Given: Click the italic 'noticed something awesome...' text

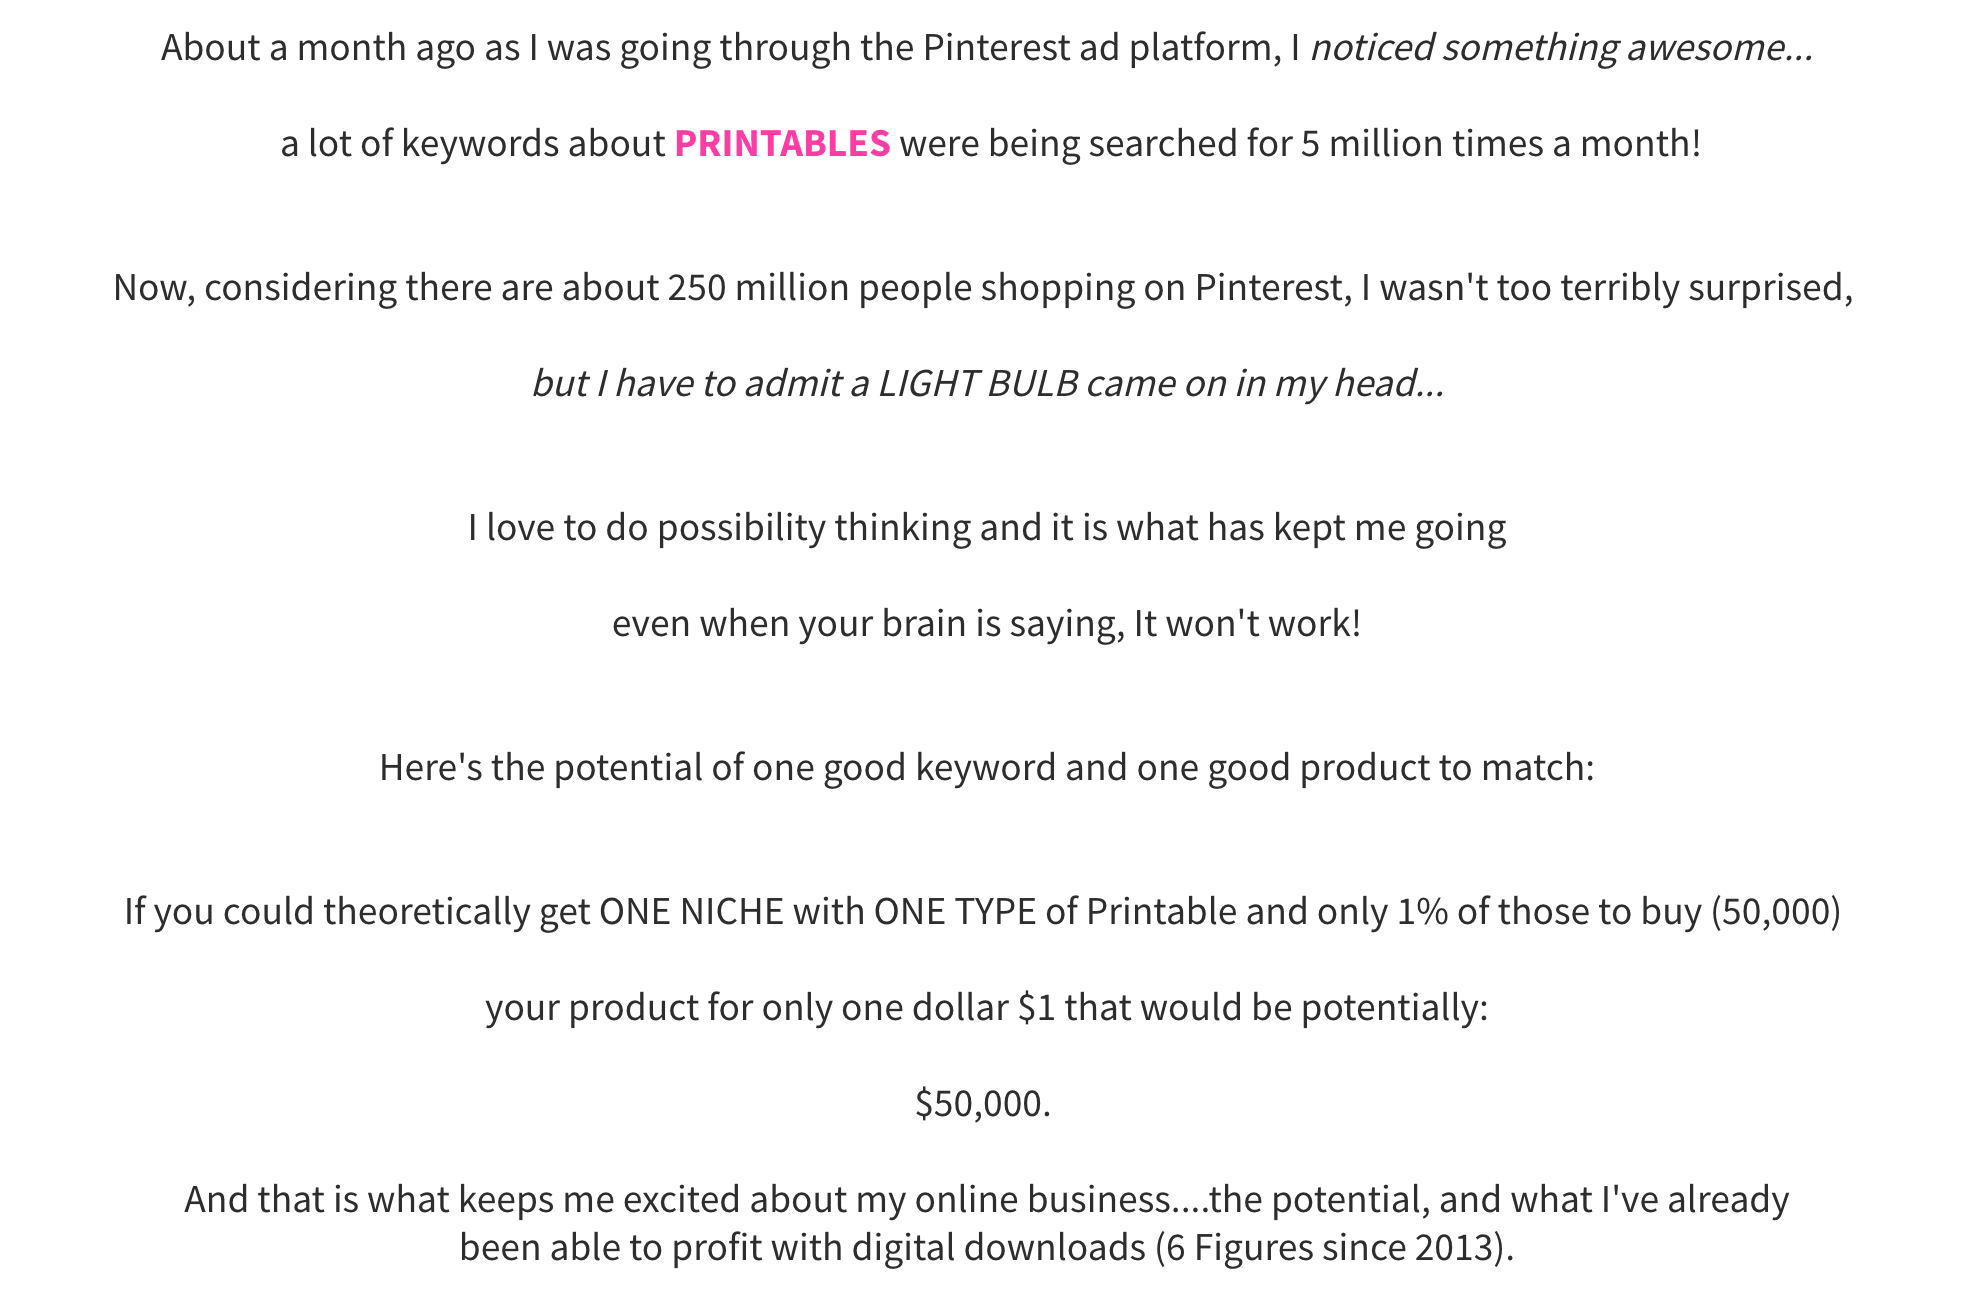Looking at the screenshot, I should pyautogui.click(x=1562, y=47).
